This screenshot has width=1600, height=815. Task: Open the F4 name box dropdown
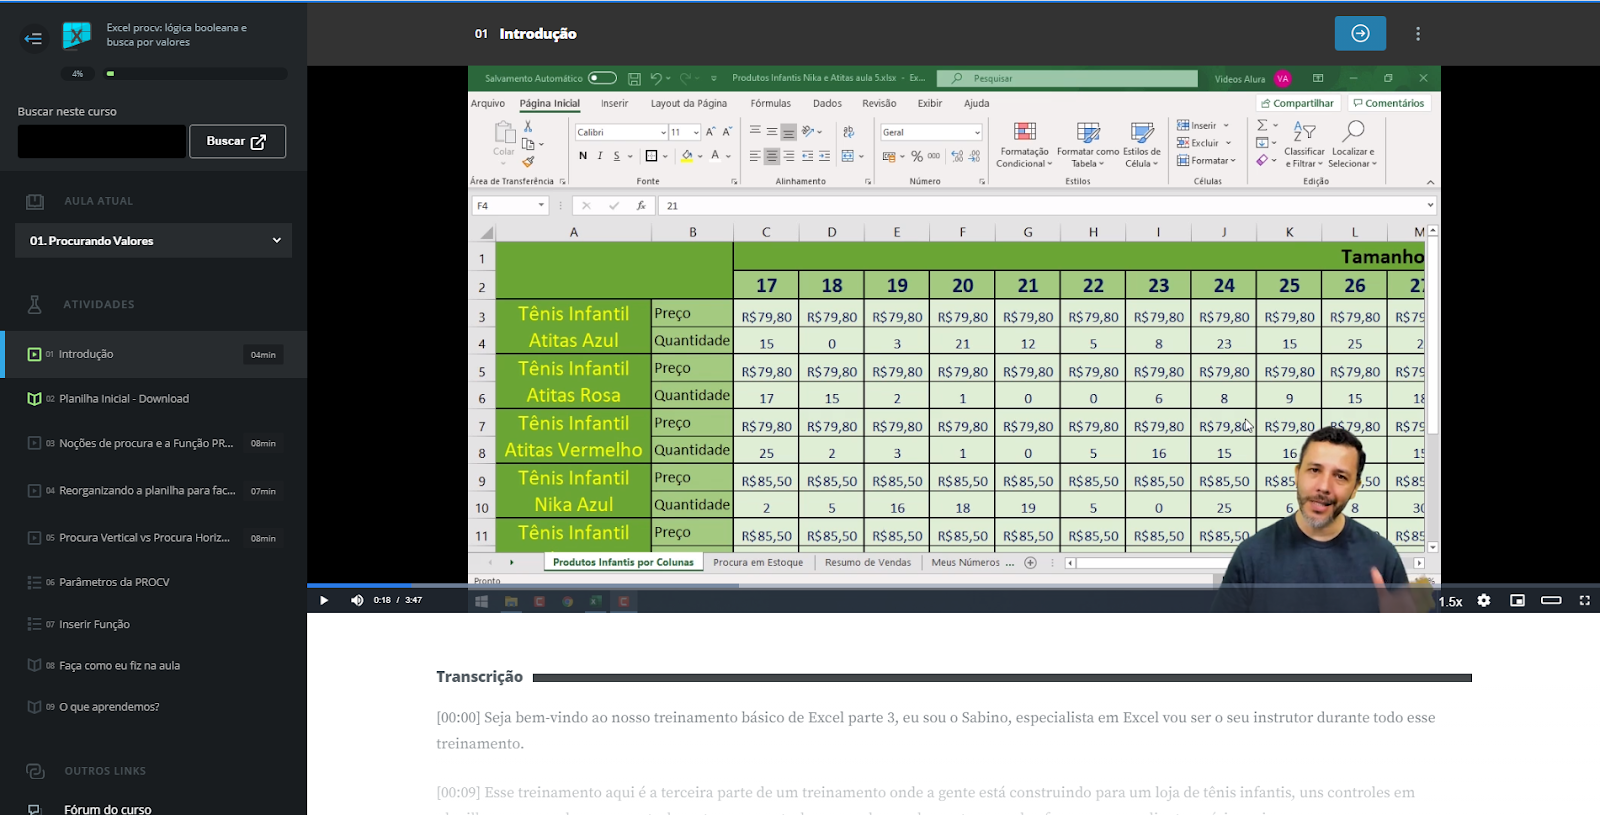coord(541,205)
